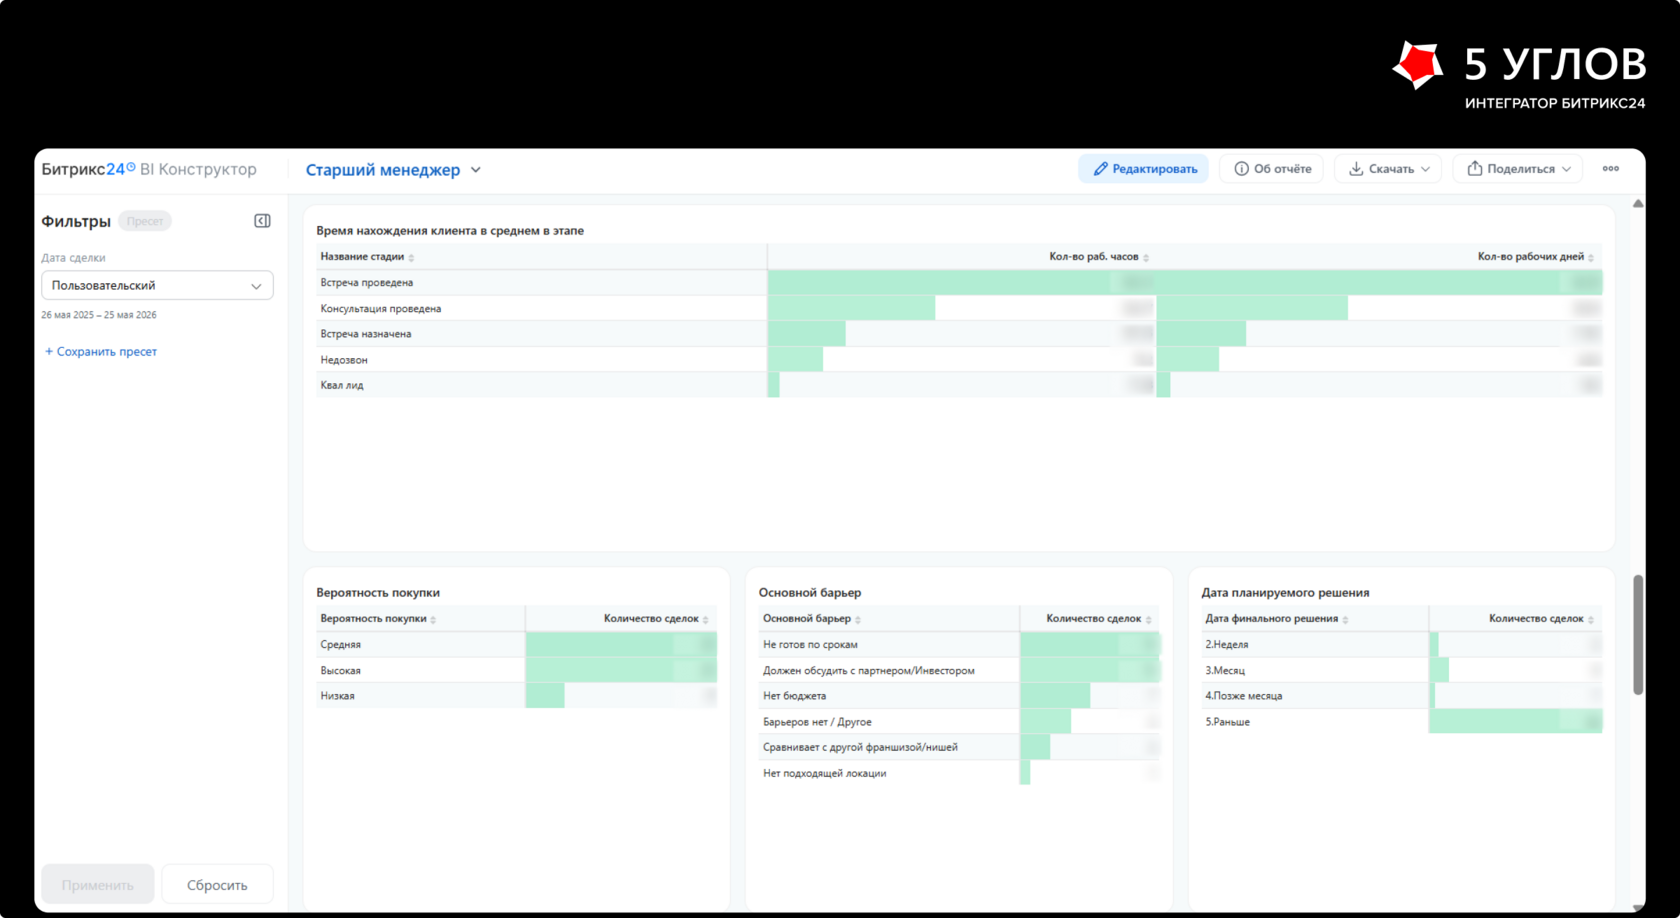Sort the Вероятность покупки column header
The height and width of the screenshot is (918, 1680).
[378, 619]
